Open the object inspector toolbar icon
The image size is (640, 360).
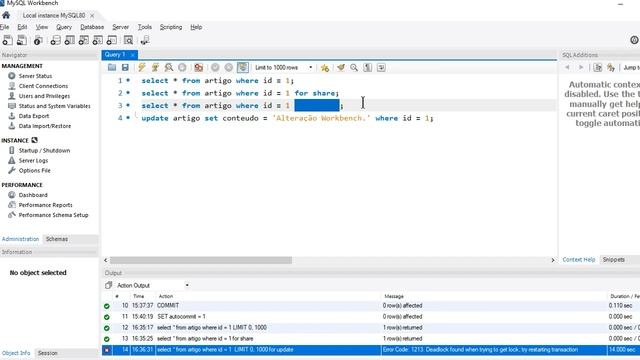38,40
